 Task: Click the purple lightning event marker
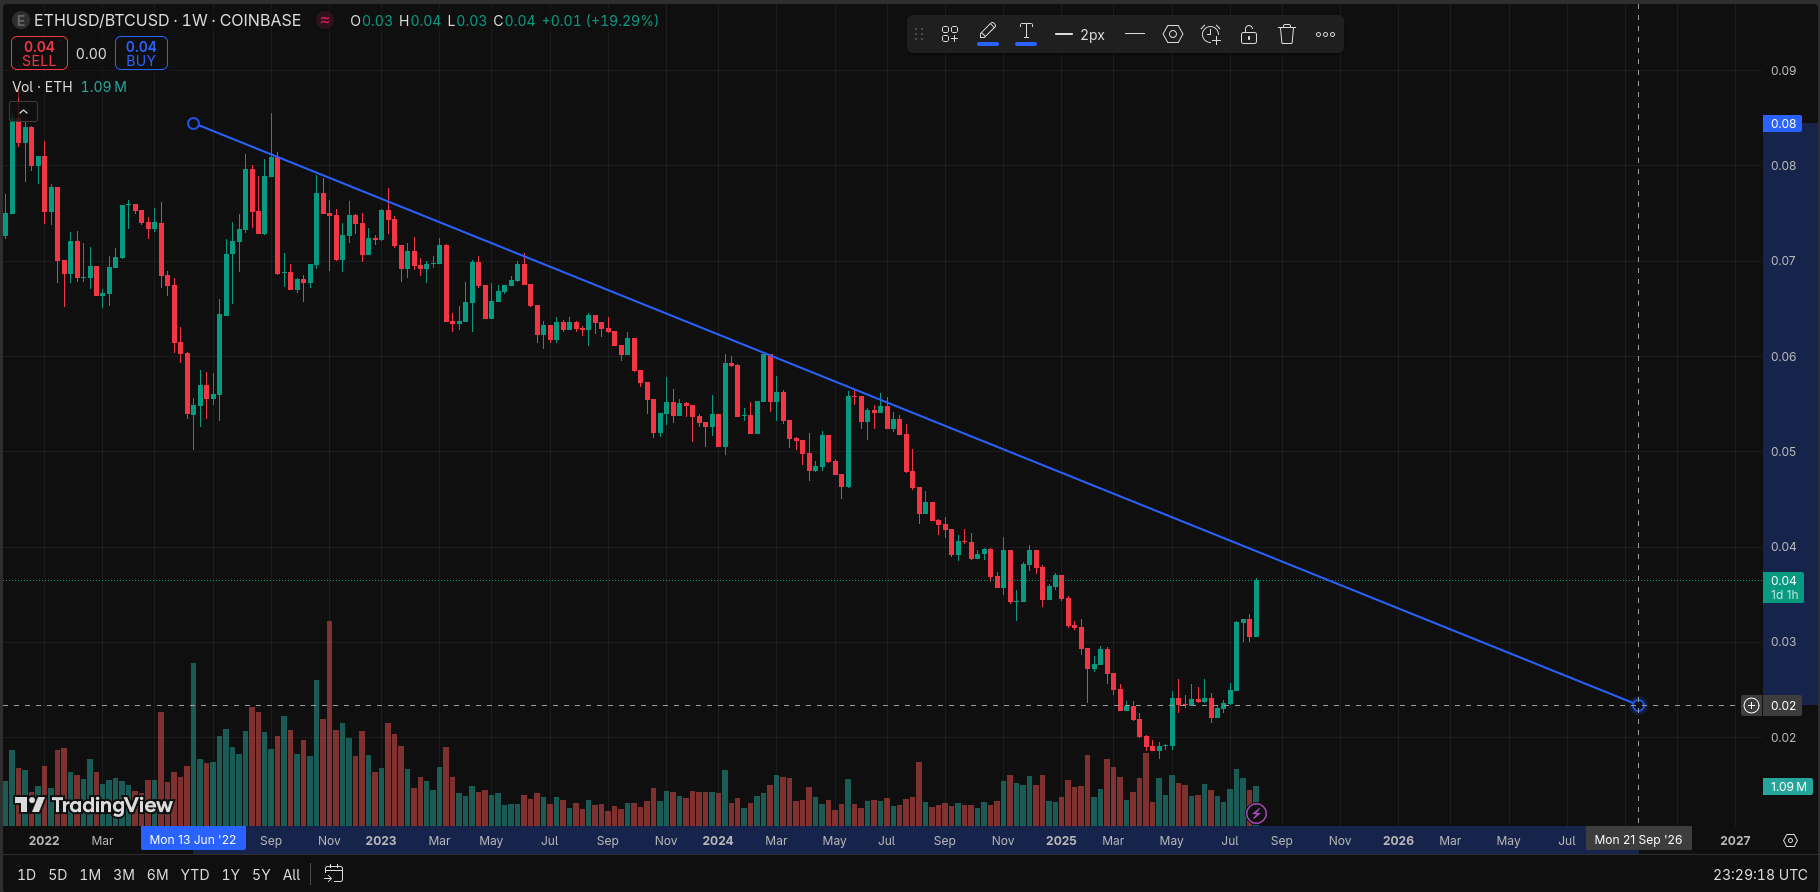tap(1257, 814)
